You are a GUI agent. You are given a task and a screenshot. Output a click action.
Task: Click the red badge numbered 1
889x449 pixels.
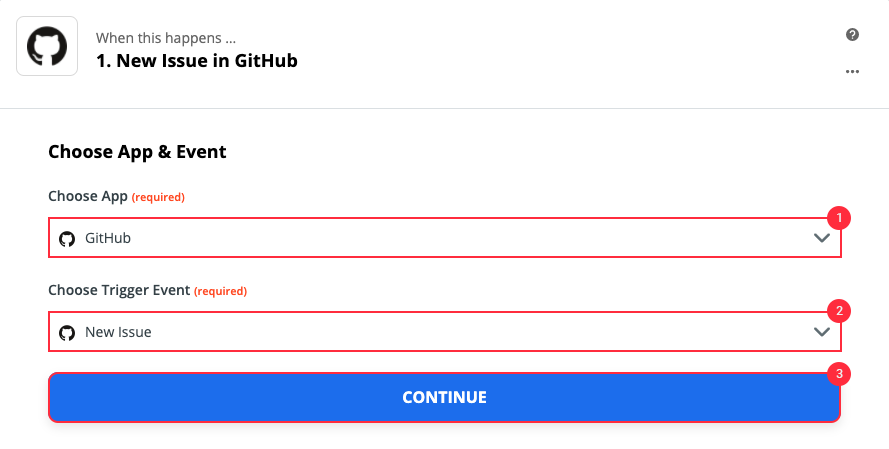pyautogui.click(x=839, y=218)
